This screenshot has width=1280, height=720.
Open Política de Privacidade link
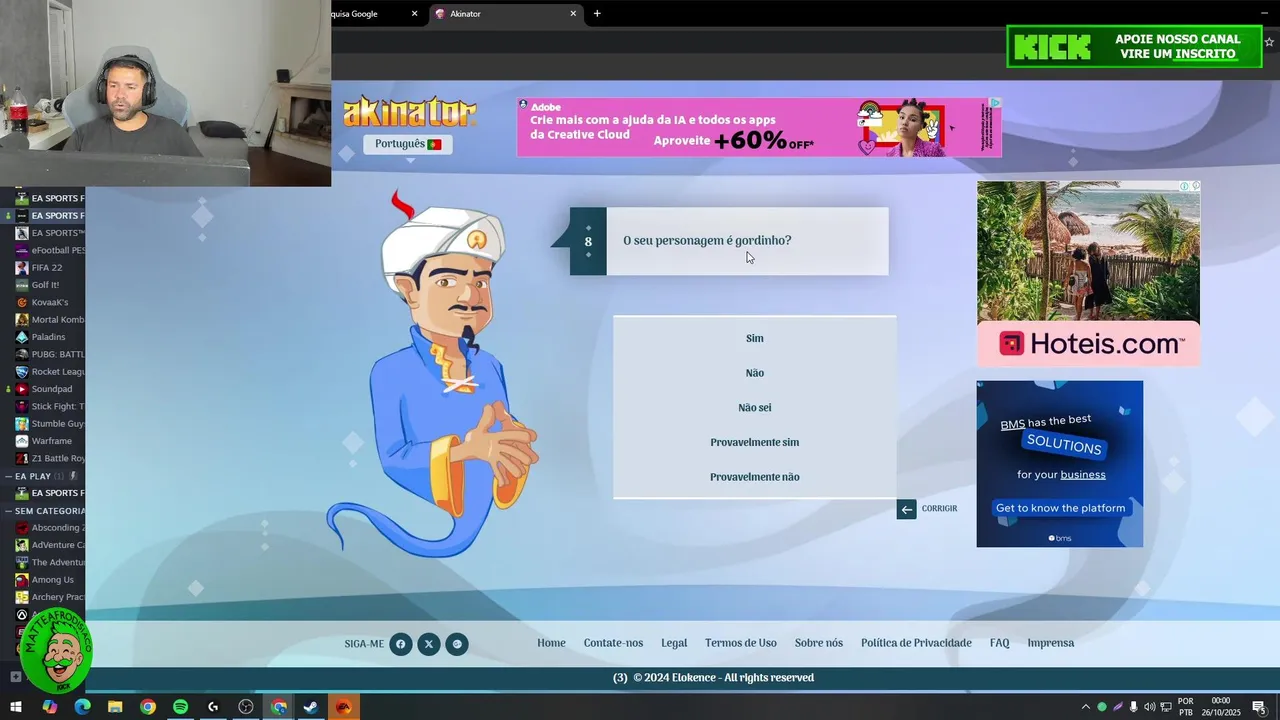(916, 644)
